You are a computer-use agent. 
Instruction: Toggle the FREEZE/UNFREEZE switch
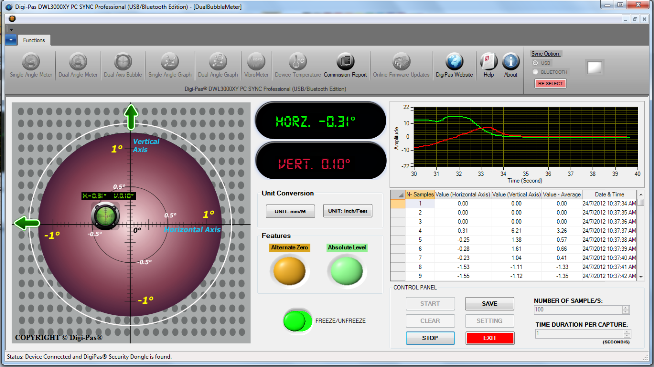(297, 321)
